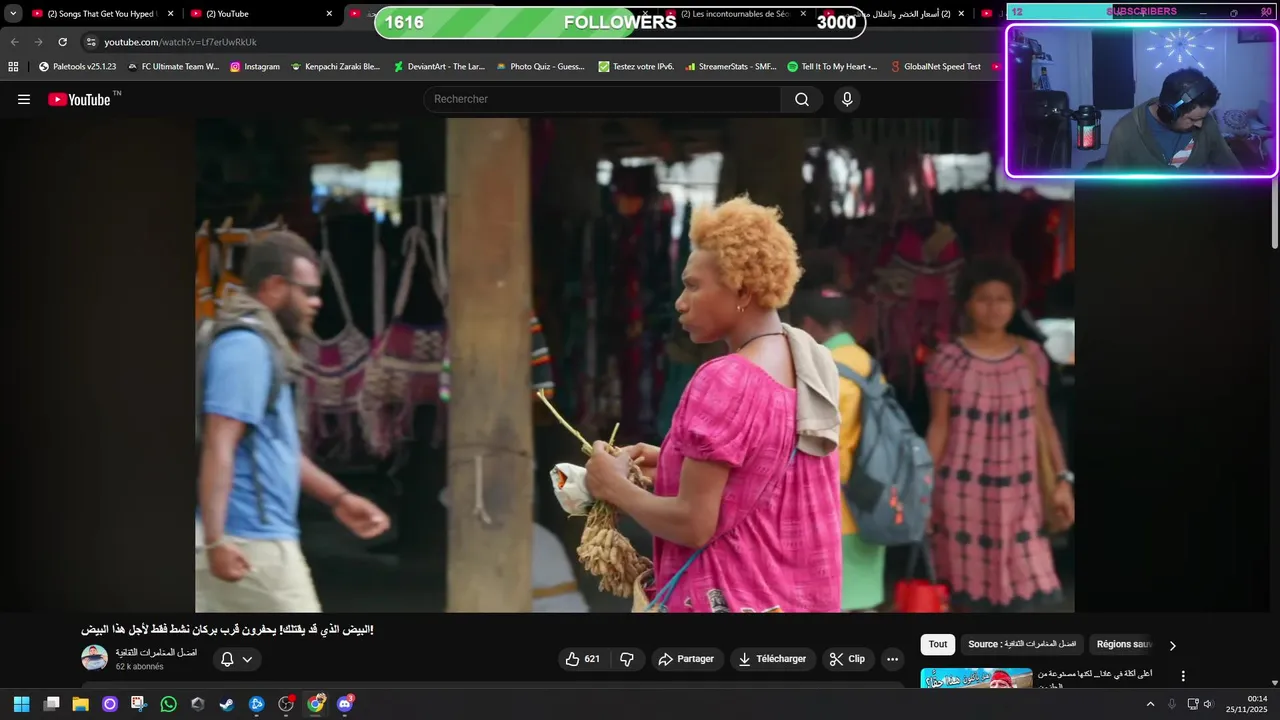Go back to the previous page
Viewport: 1280px width, 720px height.
(x=14, y=42)
